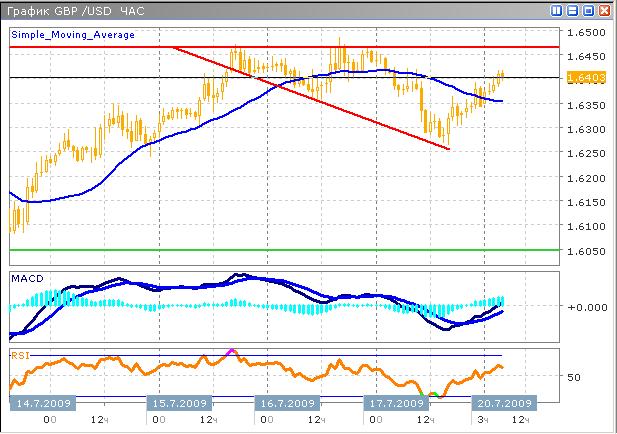The width and height of the screenshot is (617, 434).
Task: Maximize the GBP/USD chart window
Action: coord(588,10)
